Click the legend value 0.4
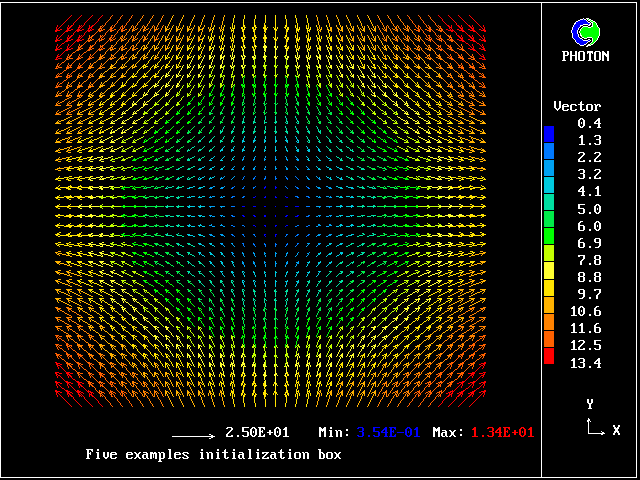The height and width of the screenshot is (480, 640). click(x=589, y=123)
